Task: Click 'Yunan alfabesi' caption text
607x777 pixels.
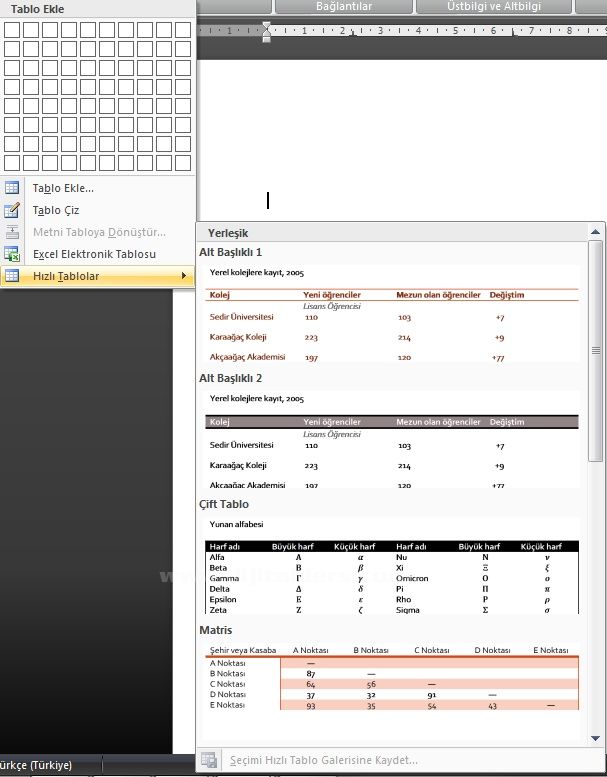Action: coord(236,524)
